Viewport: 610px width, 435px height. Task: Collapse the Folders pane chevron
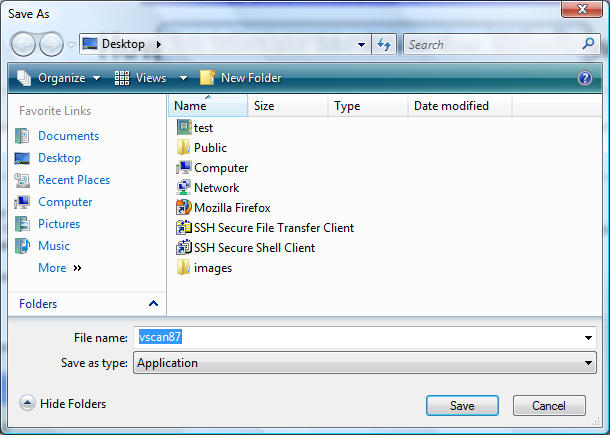pyautogui.click(x=153, y=304)
